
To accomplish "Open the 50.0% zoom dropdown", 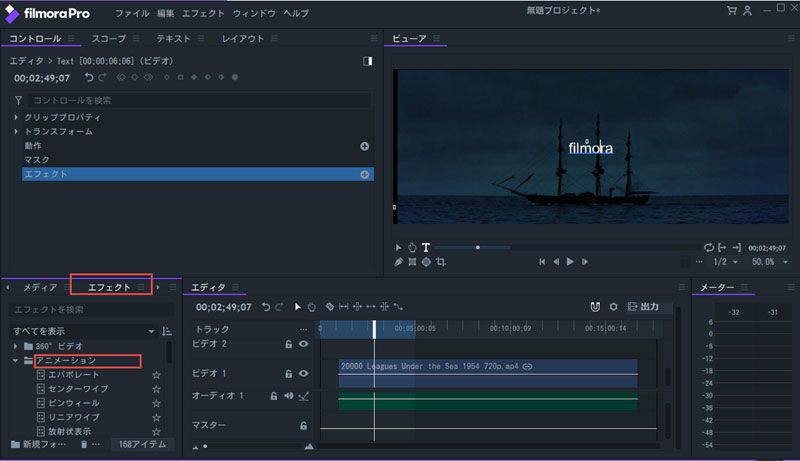I will click(770, 262).
